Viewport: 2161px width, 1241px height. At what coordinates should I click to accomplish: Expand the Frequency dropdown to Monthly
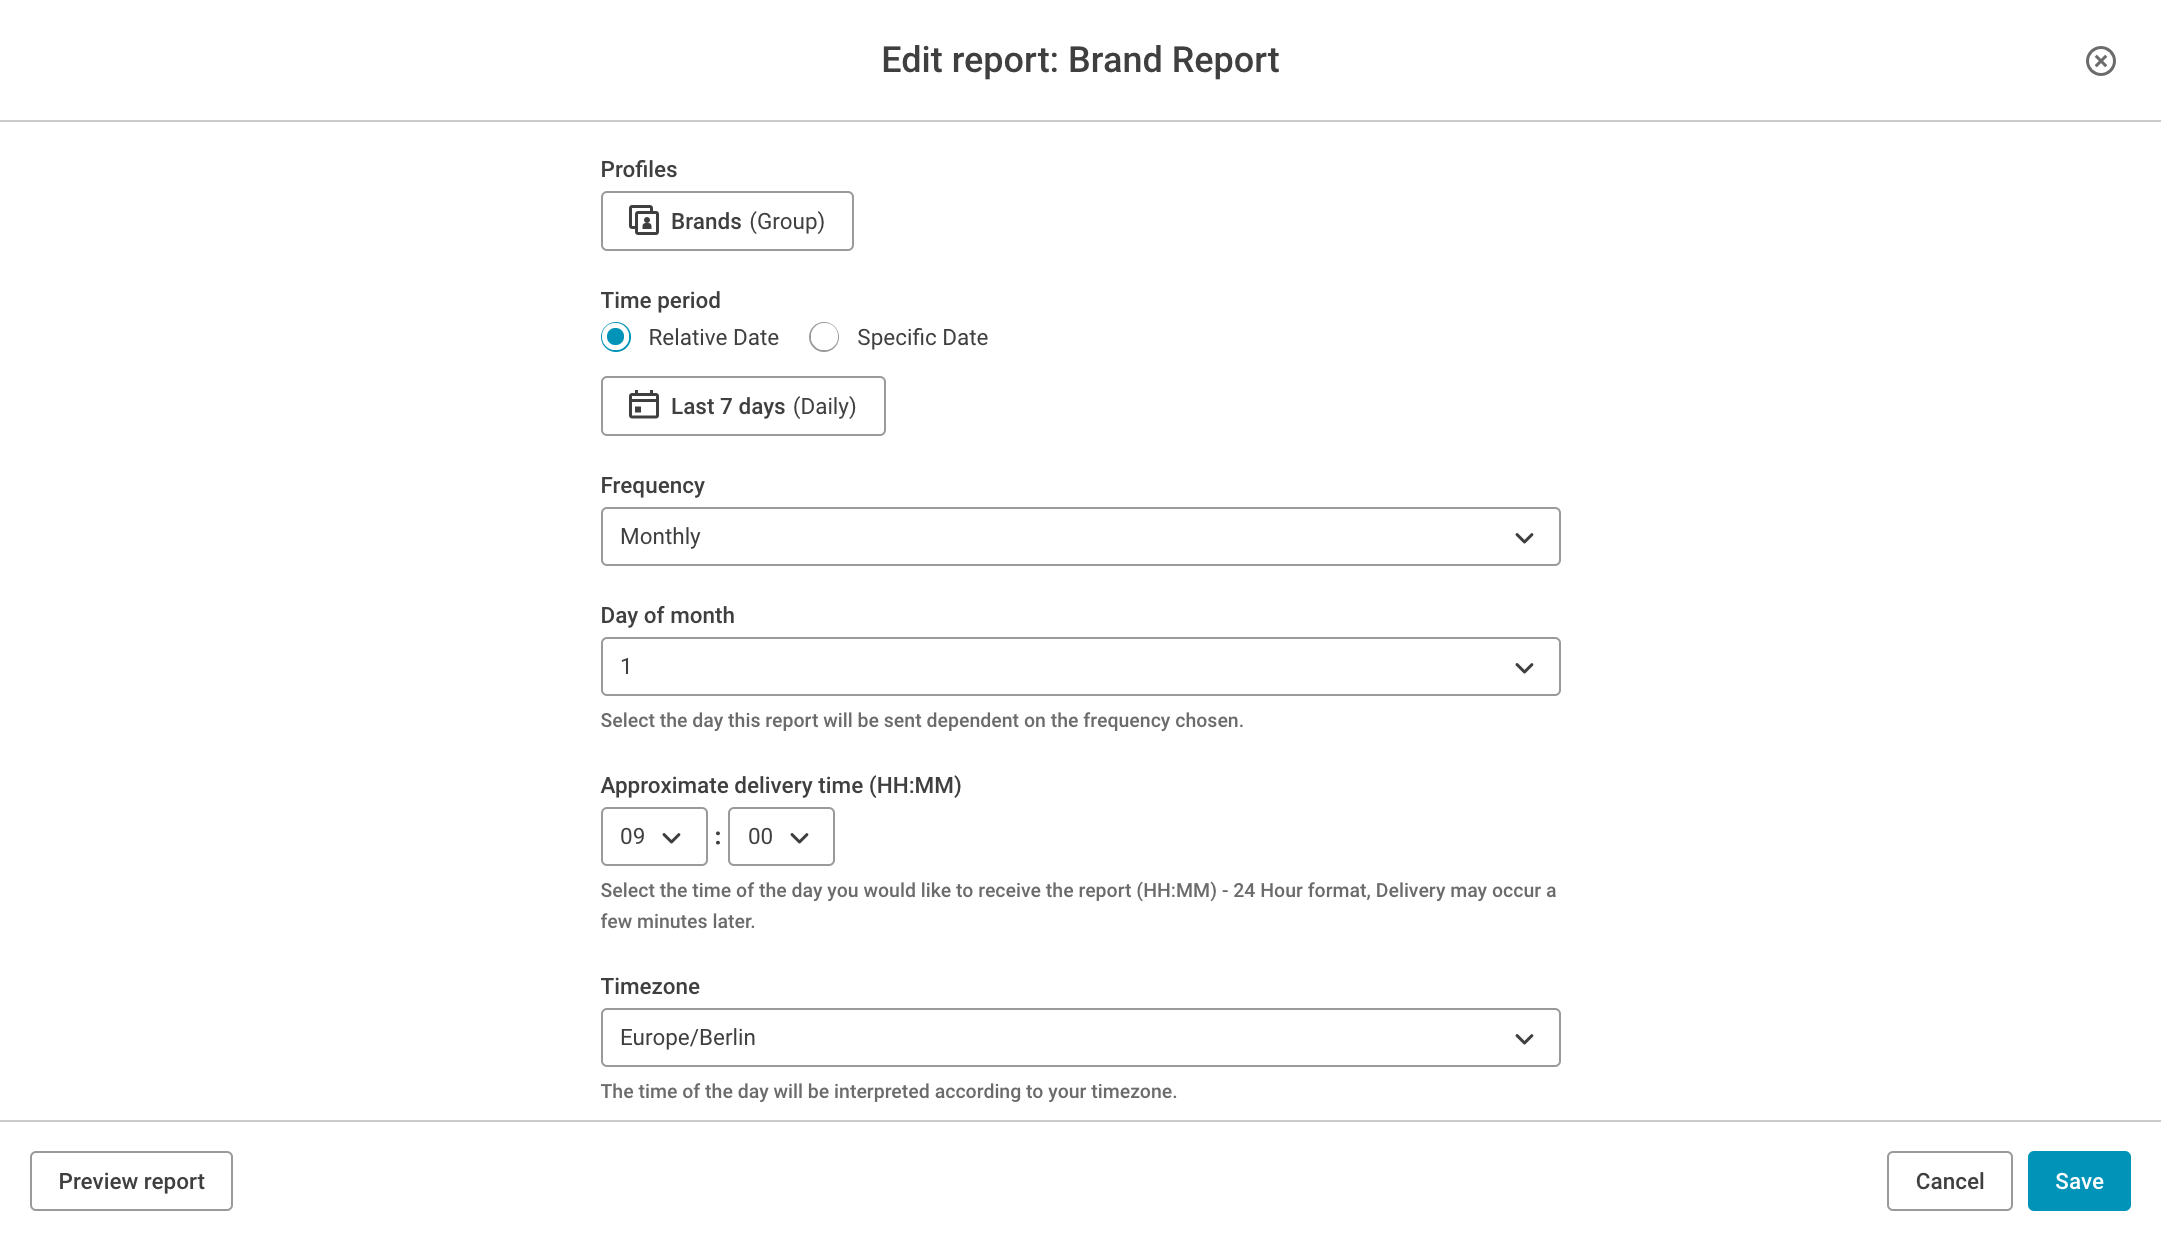click(x=1080, y=536)
